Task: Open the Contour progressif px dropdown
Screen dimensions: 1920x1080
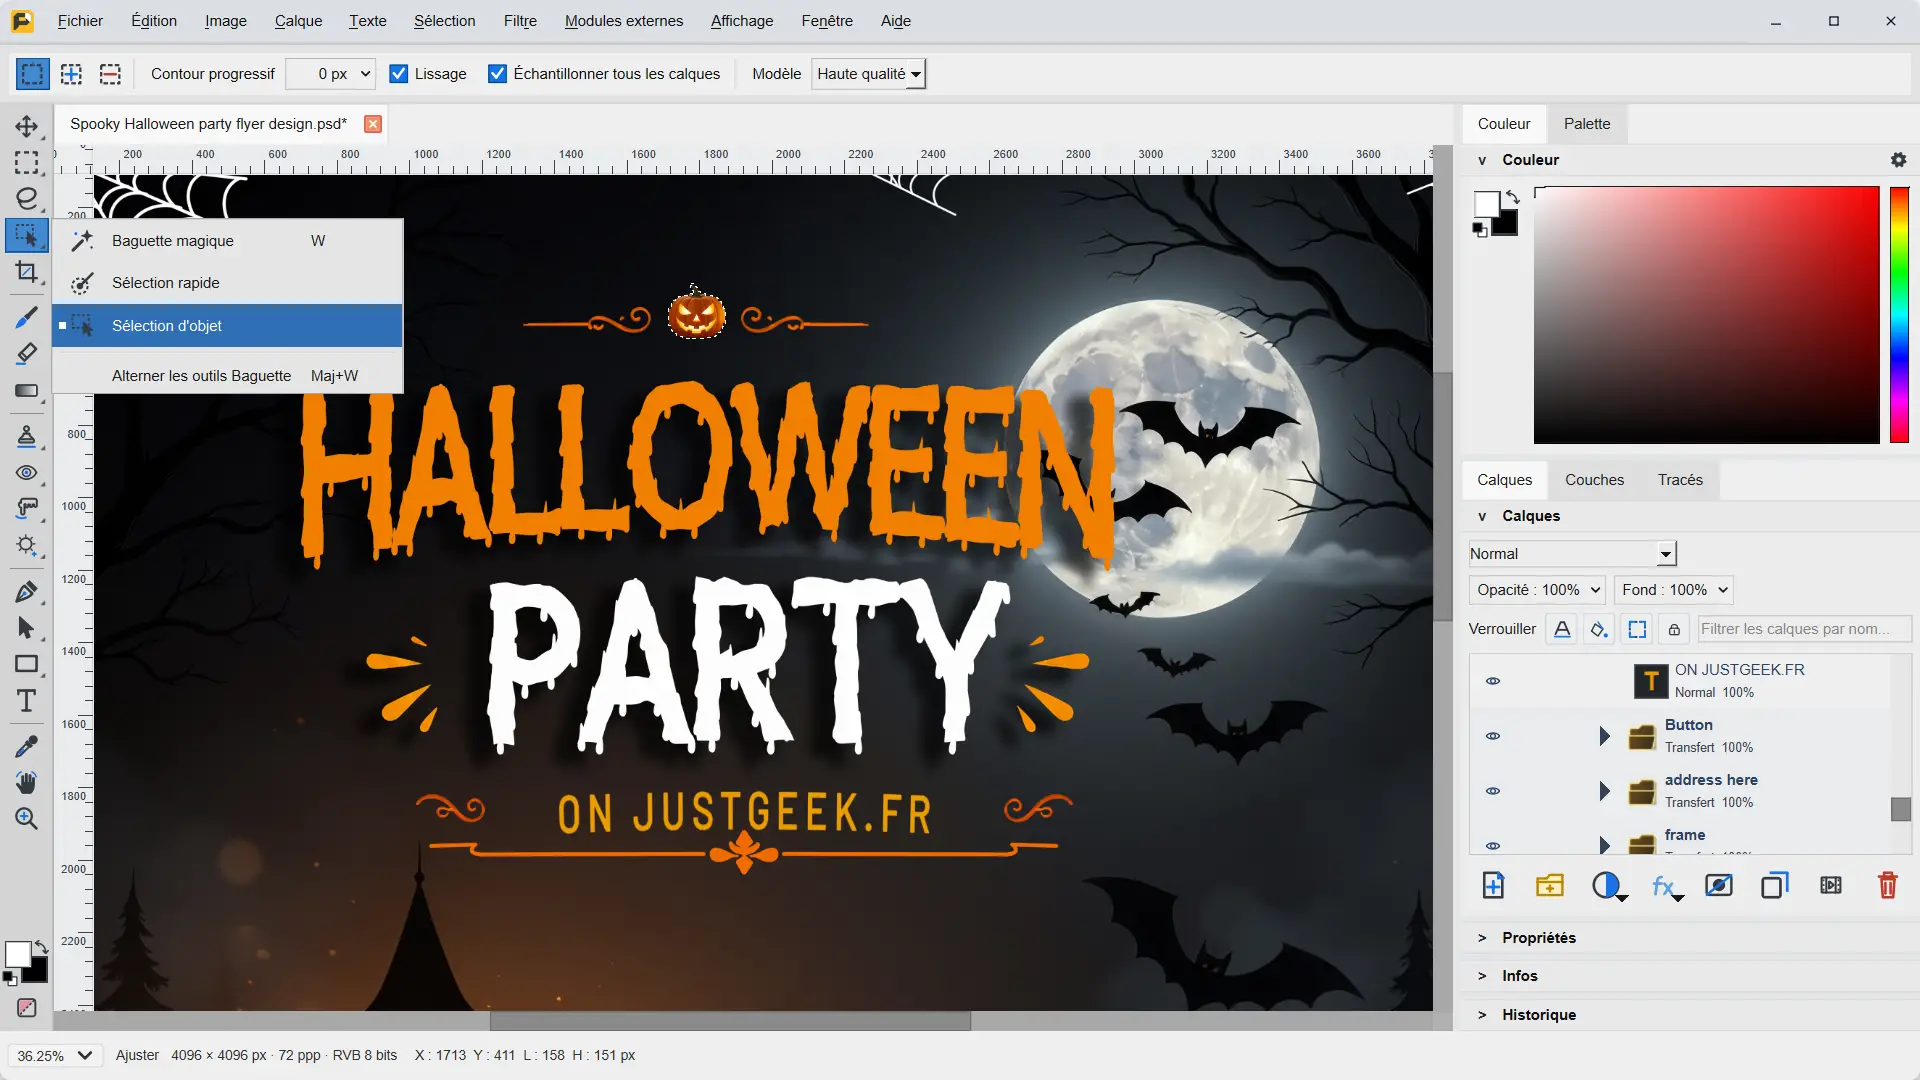Action: coord(331,74)
